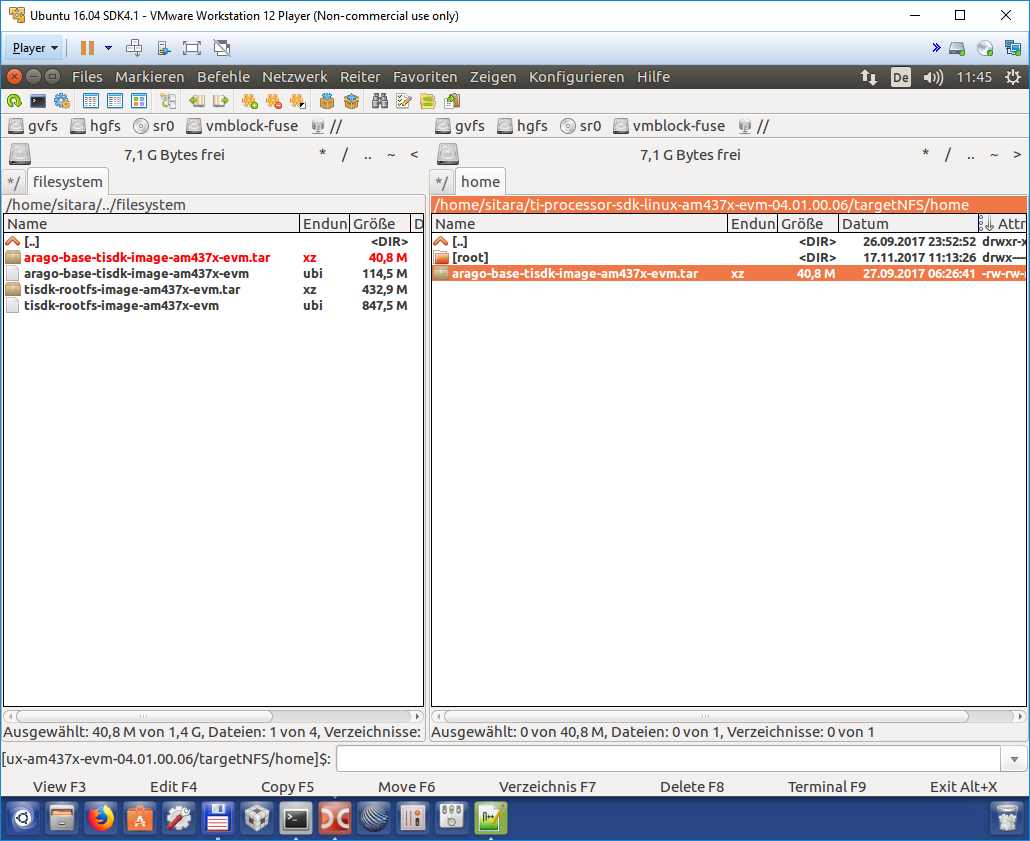Open the Player dropdown menu
Image resolution: width=1030 pixels, height=841 pixels.
point(35,47)
